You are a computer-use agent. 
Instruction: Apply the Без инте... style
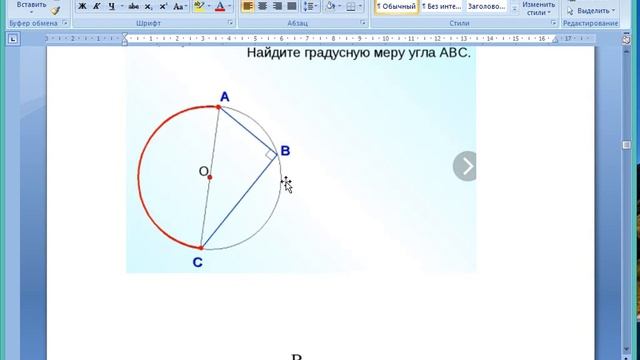(442, 7)
